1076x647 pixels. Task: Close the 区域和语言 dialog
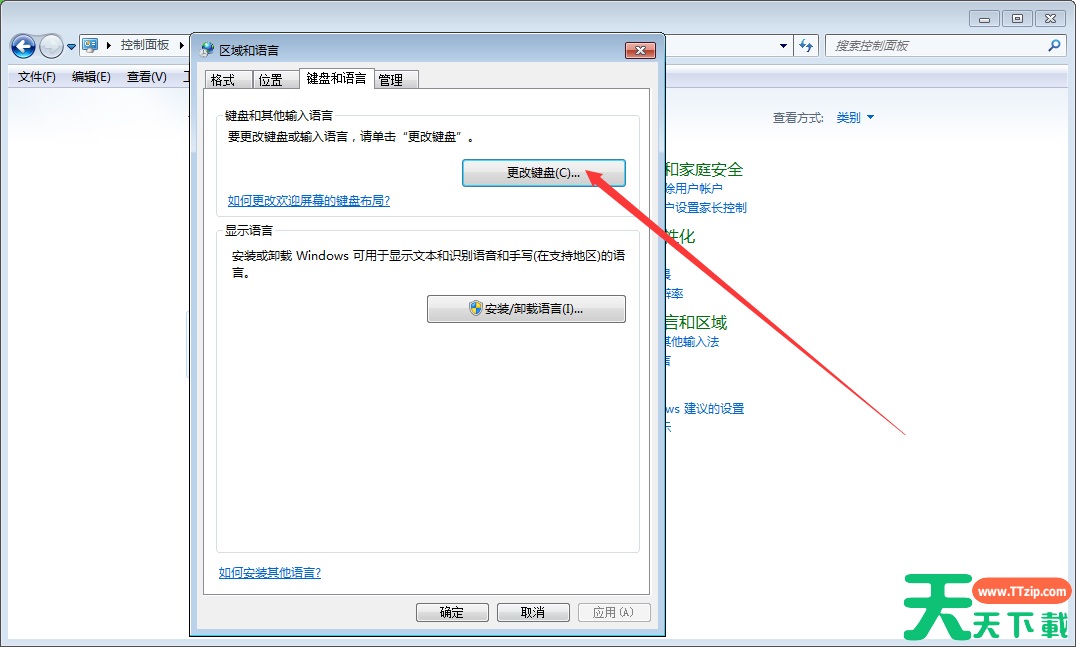(640, 50)
